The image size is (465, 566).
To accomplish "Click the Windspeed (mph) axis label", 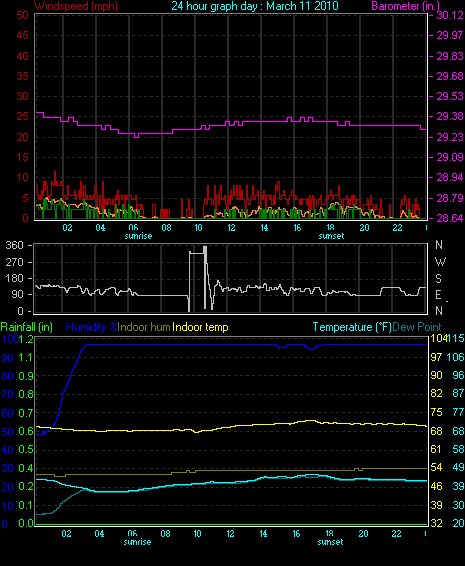I will coord(76,6).
